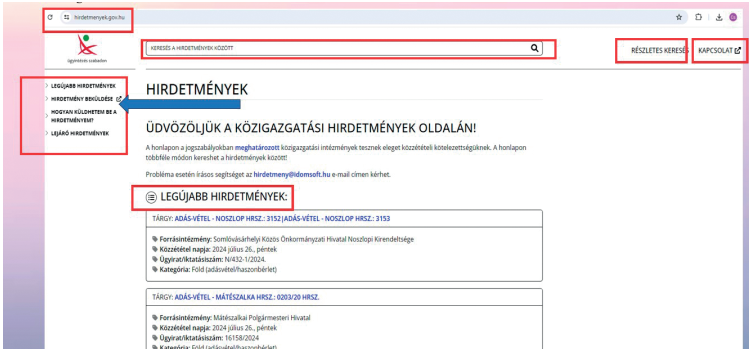
Task: Click the chevron before Legújabb hirdetmények sidebar item
Action: point(47,85)
